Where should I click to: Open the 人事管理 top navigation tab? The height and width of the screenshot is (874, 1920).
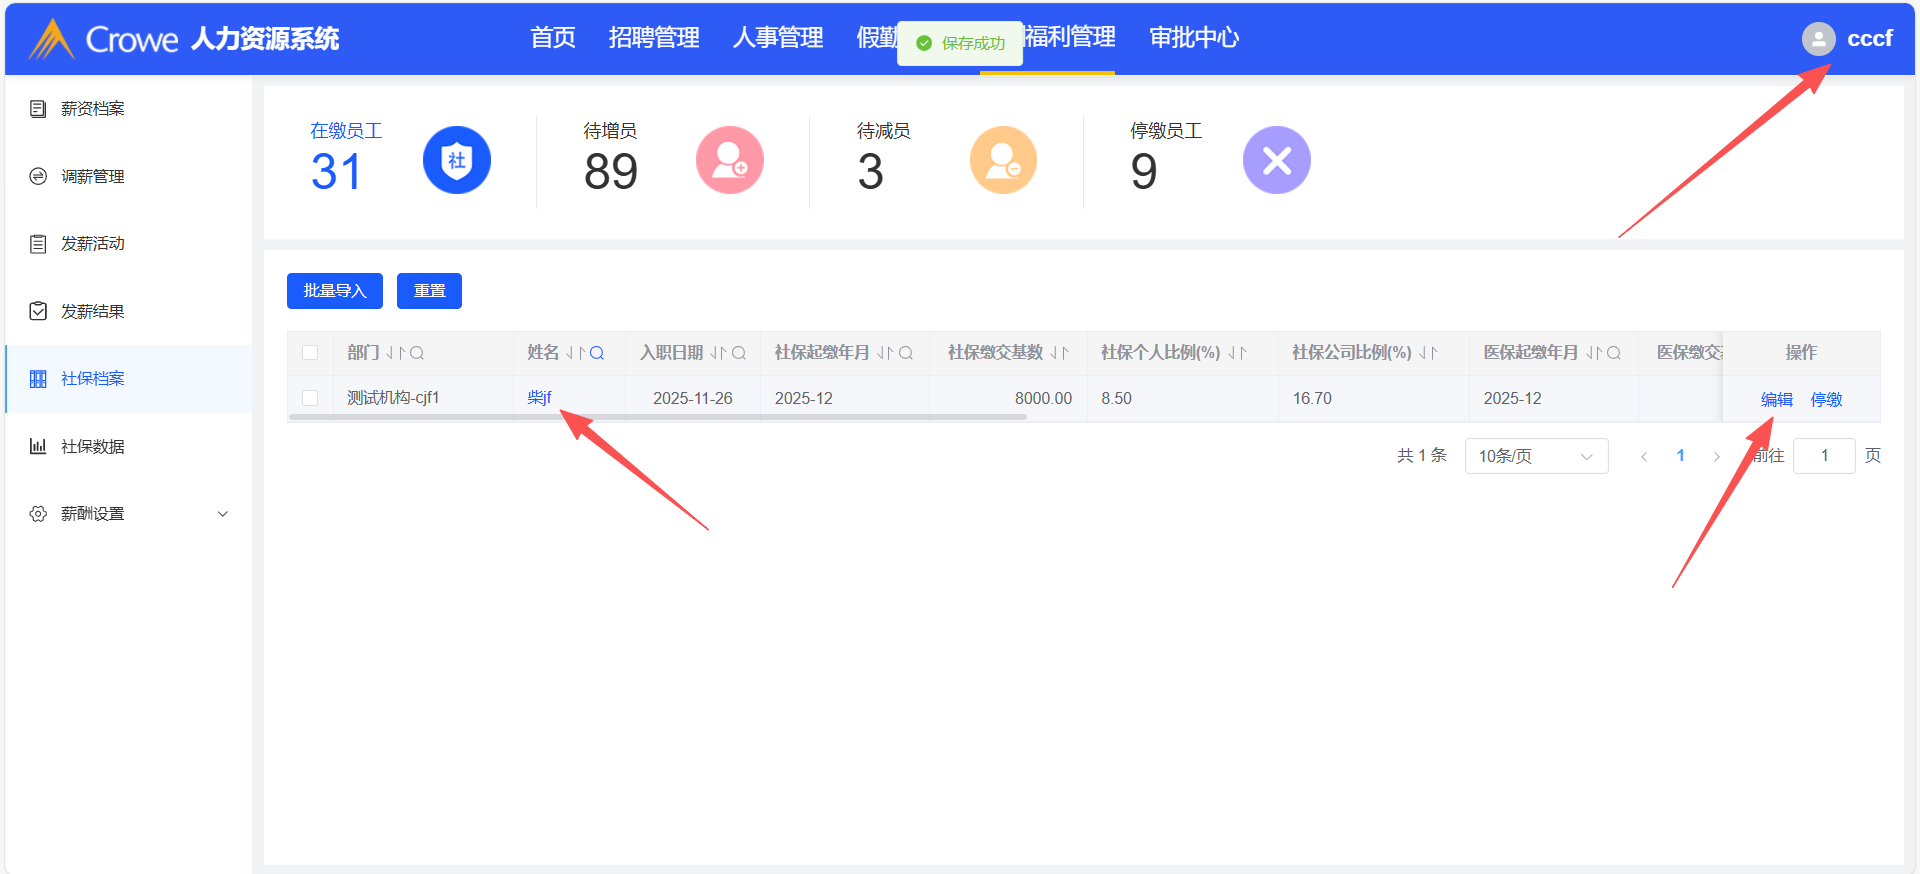click(778, 38)
